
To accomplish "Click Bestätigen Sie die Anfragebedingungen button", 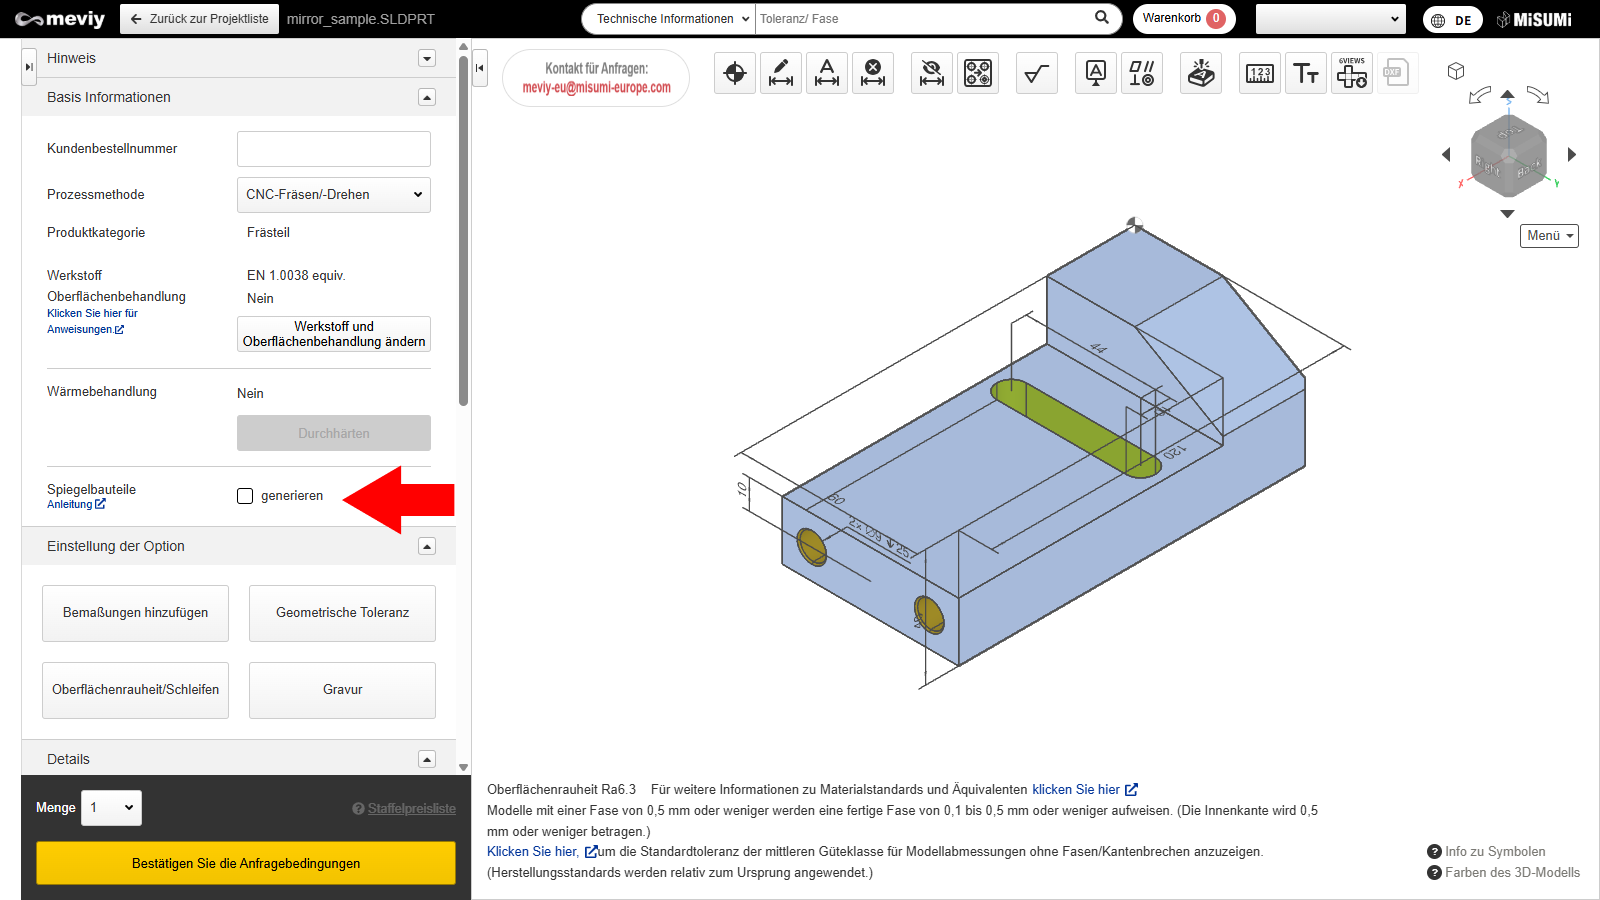I will (246, 863).
